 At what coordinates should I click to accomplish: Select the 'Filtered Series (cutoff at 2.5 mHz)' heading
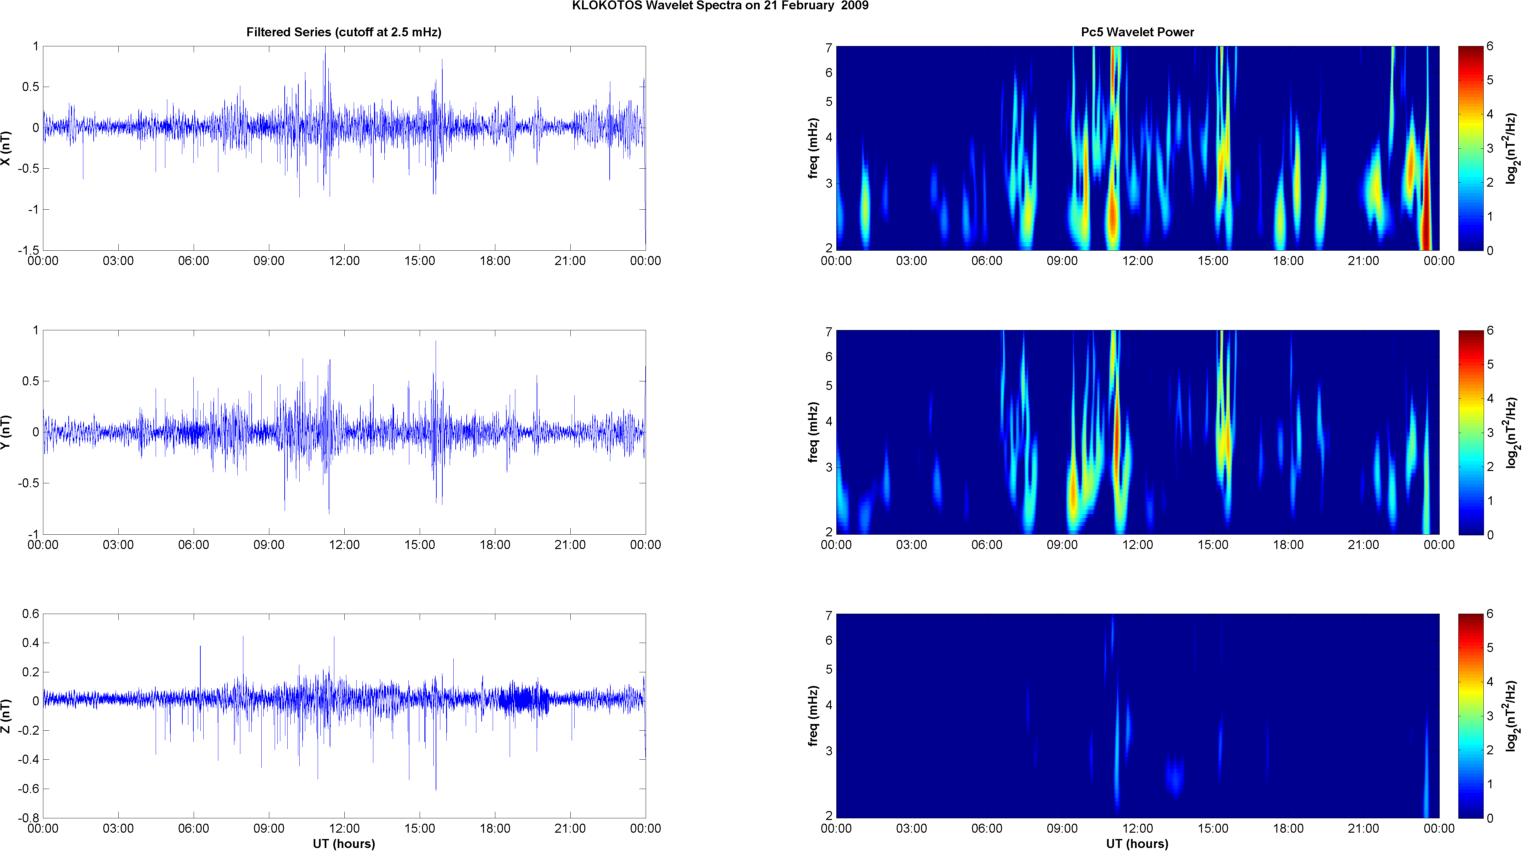tap(344, 32)
